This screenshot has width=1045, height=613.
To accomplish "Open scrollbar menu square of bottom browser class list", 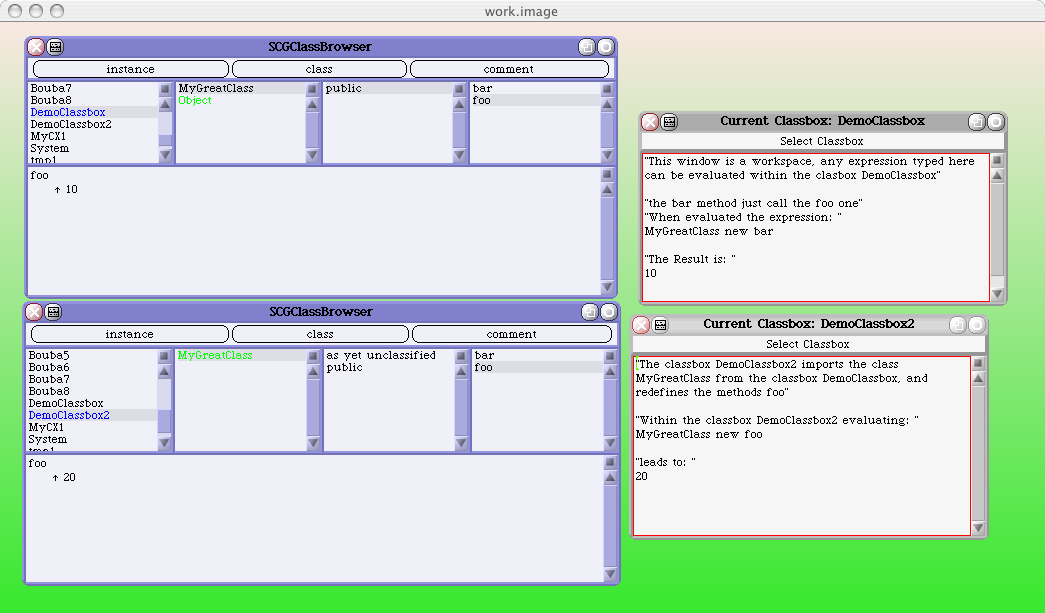I will (x=313, y=356).
